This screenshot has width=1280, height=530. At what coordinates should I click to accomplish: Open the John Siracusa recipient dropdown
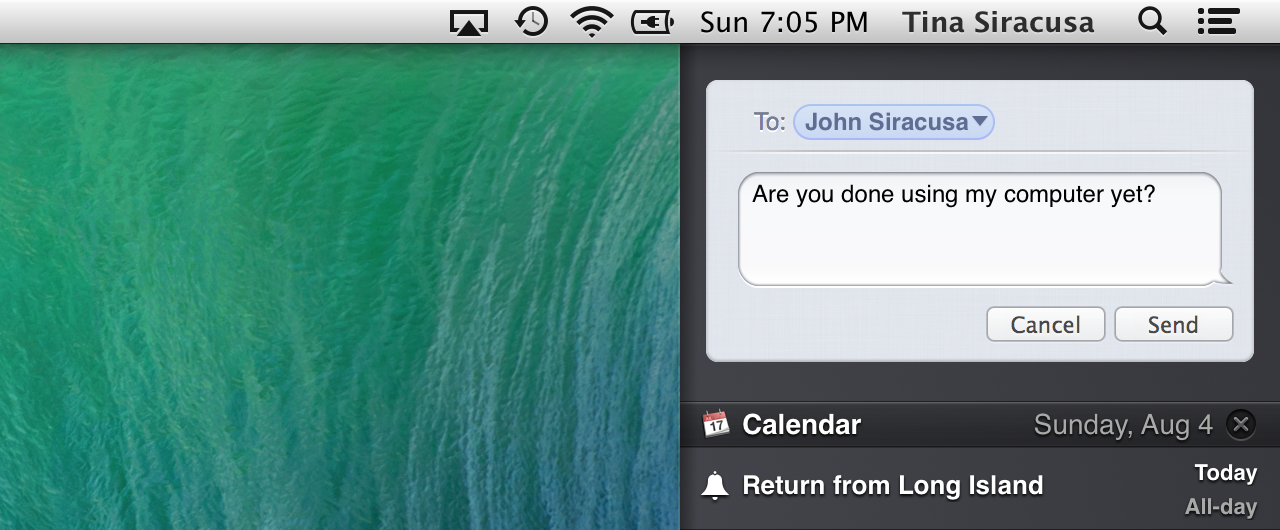pyautogui.click(x=894, y=122)
